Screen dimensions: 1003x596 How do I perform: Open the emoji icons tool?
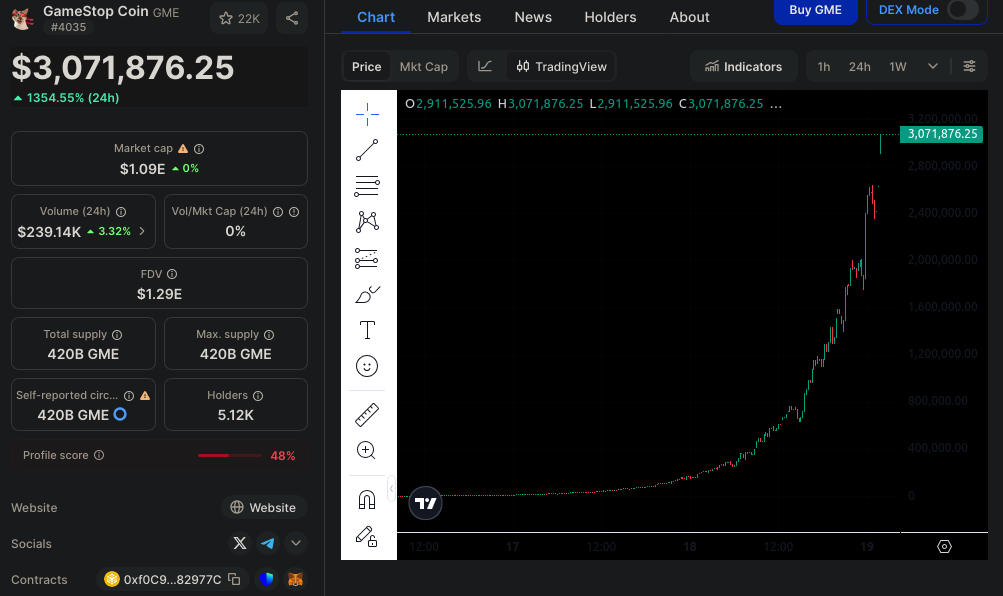(x=367, y=366)
